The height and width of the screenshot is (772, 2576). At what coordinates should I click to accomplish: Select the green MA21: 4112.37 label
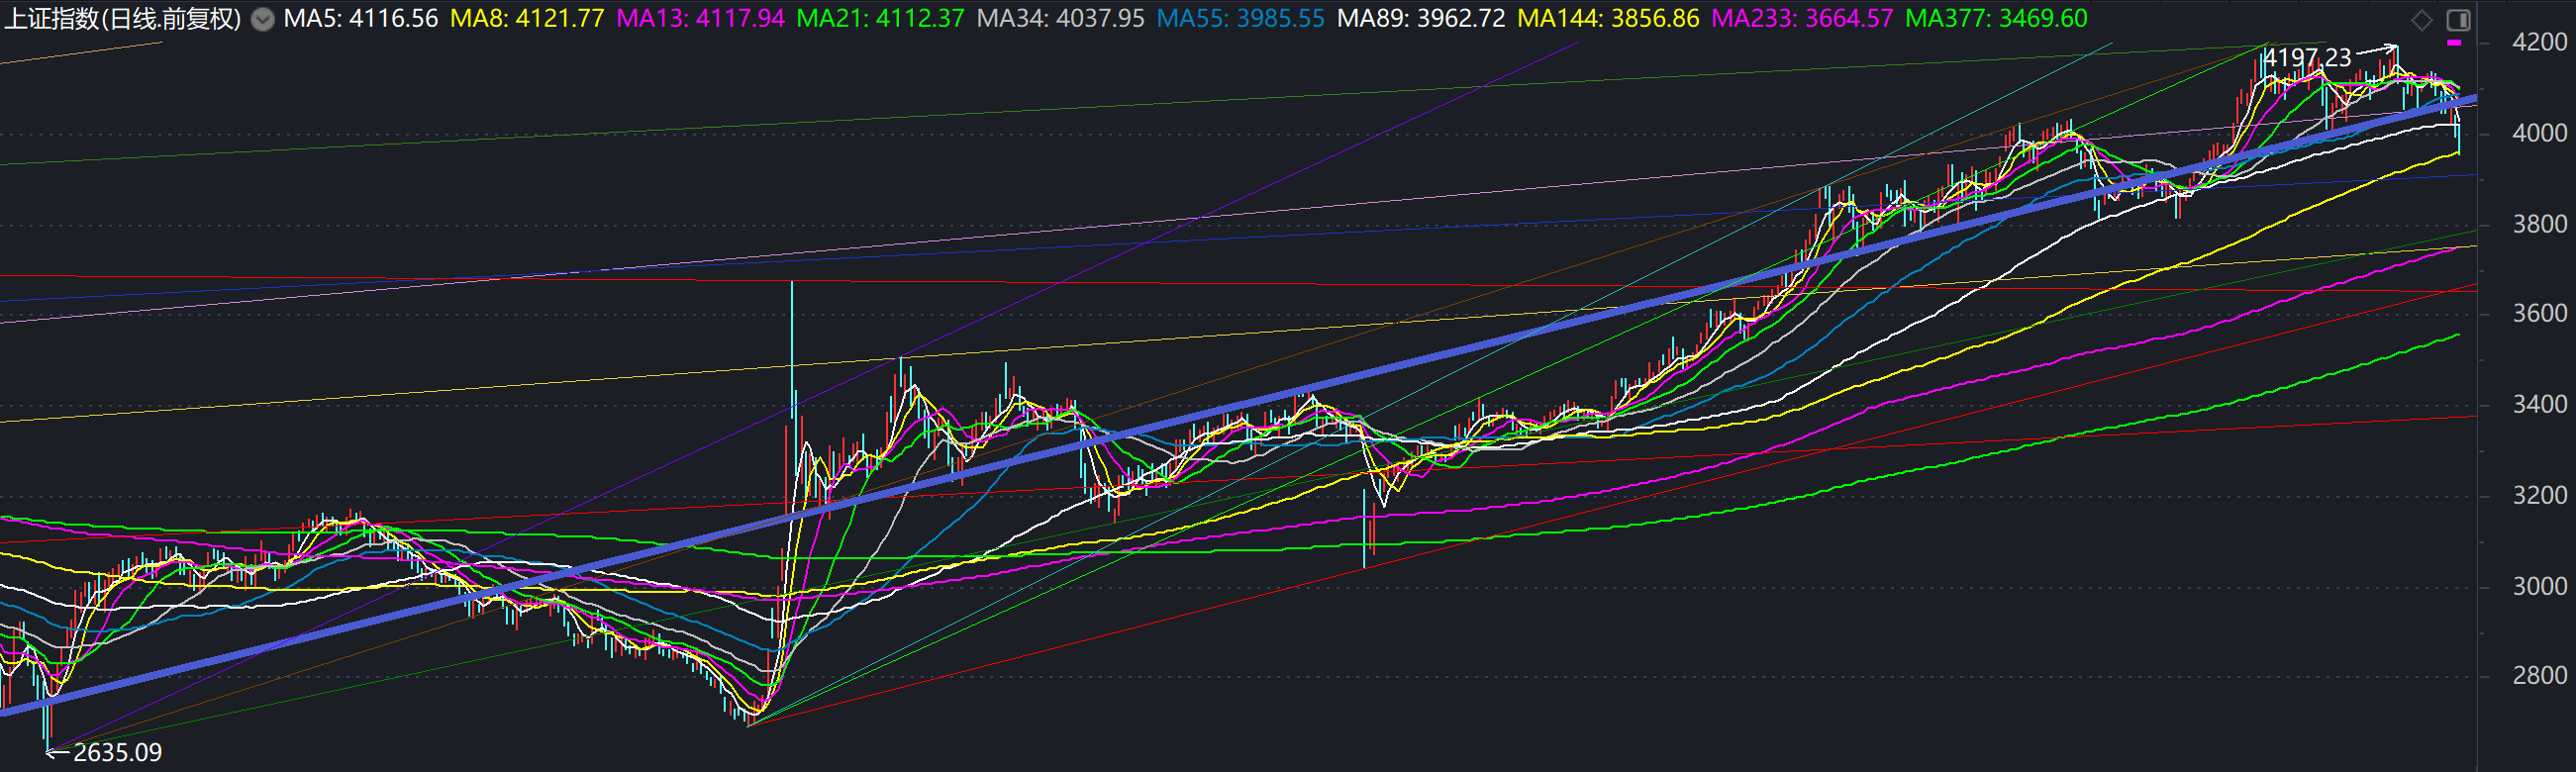(x=880, y=19)
